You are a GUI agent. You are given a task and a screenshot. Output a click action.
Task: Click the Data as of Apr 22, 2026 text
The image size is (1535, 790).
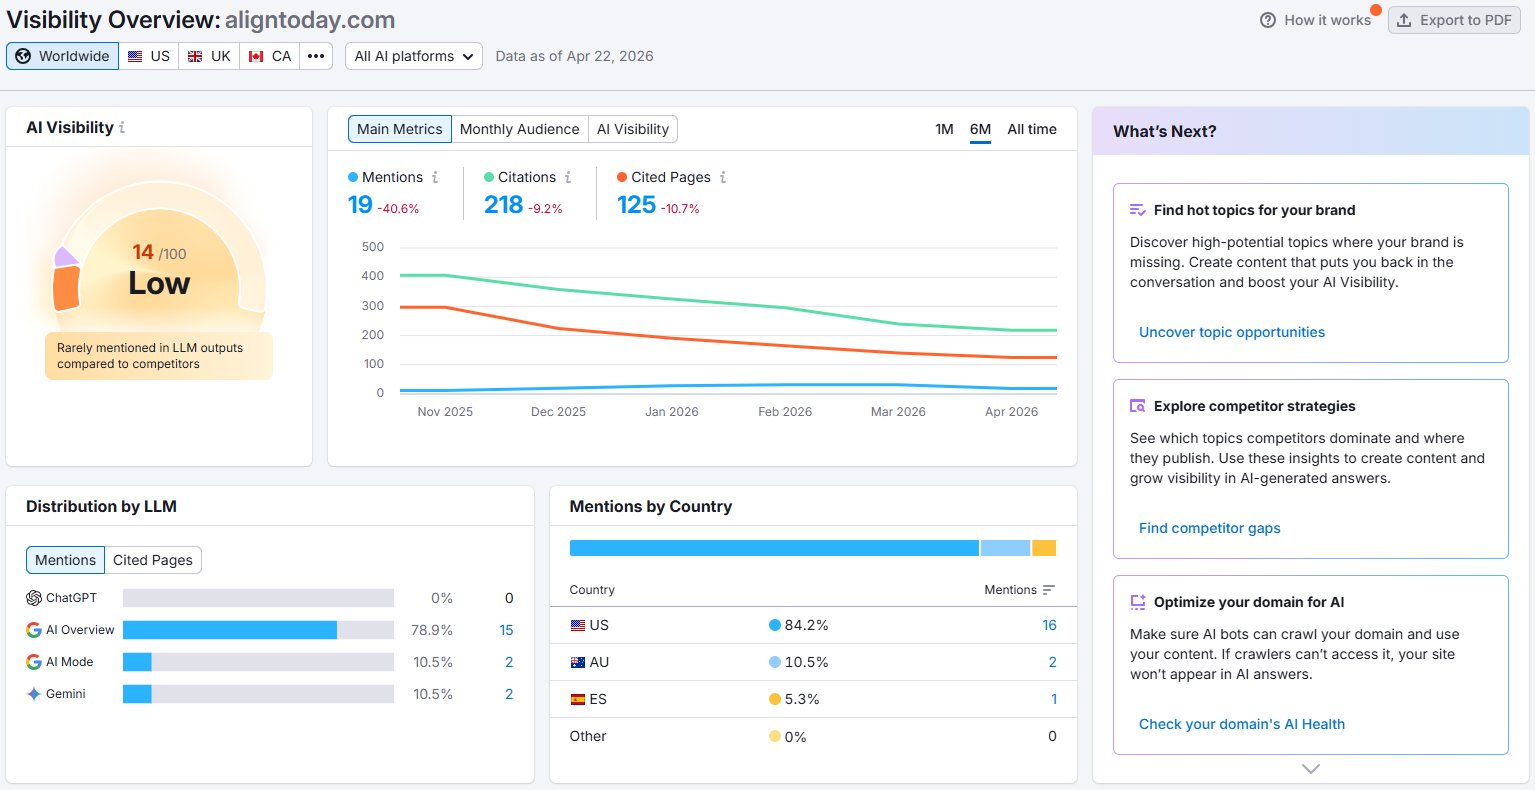(574, 56)
